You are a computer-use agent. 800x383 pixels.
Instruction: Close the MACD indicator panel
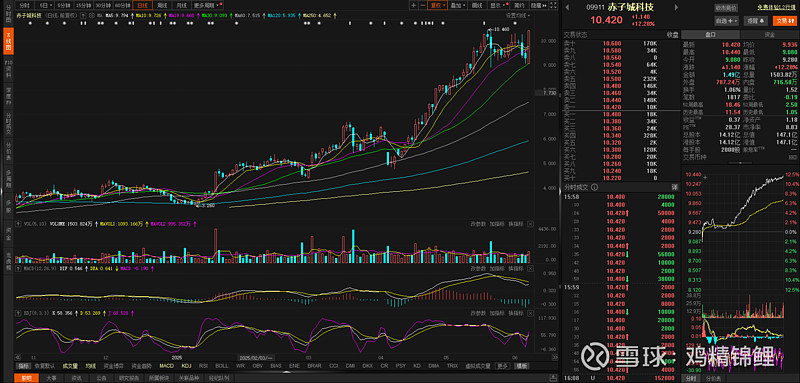tap(531, 268)
